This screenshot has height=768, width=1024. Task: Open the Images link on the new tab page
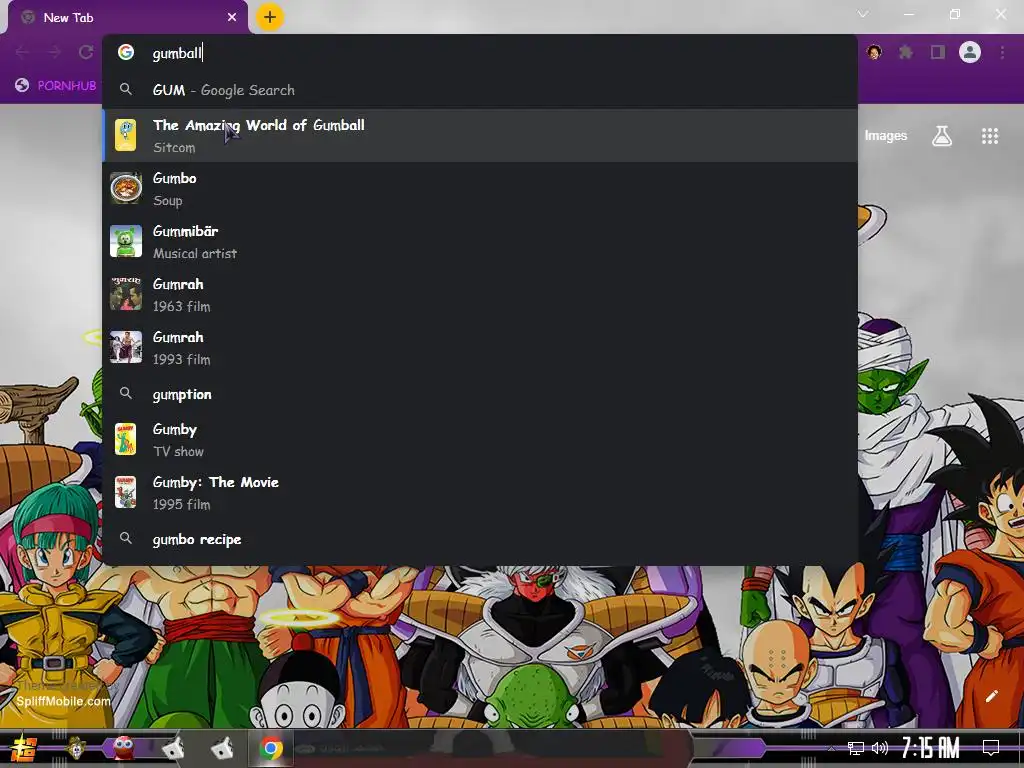[x=886, y=136]
